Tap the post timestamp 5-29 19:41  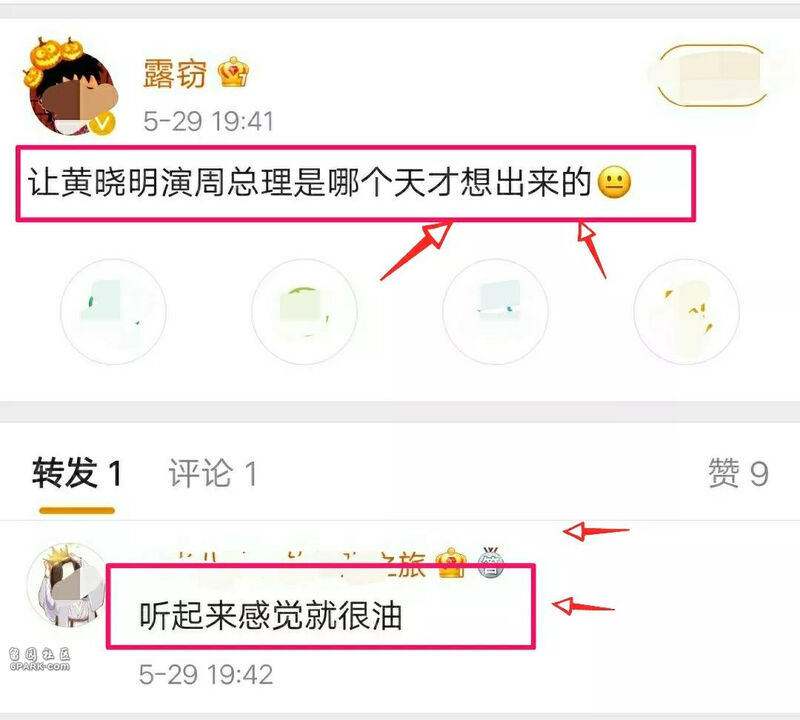[x=208, y=121]
